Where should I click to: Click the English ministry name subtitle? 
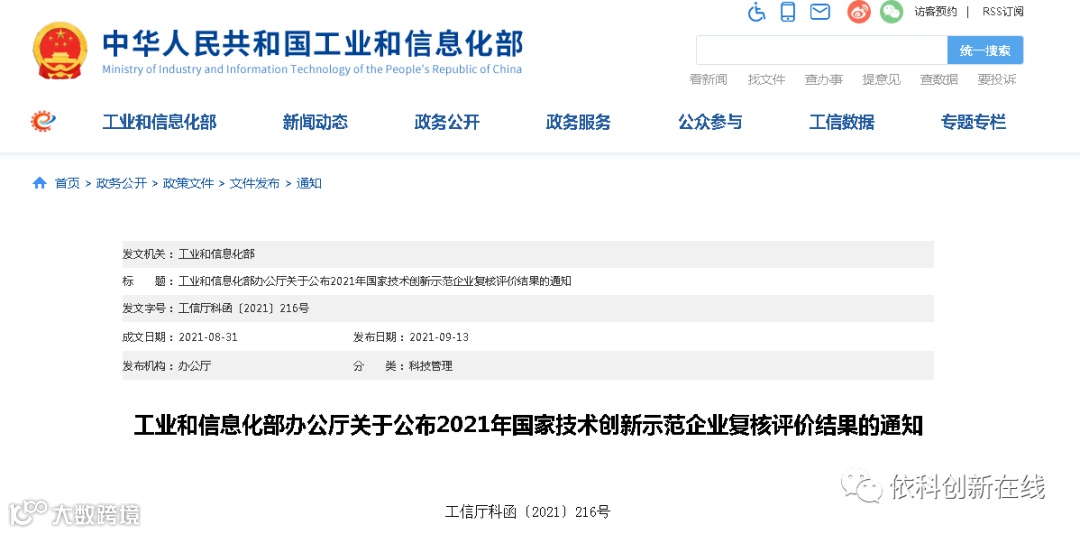(312, 69)
